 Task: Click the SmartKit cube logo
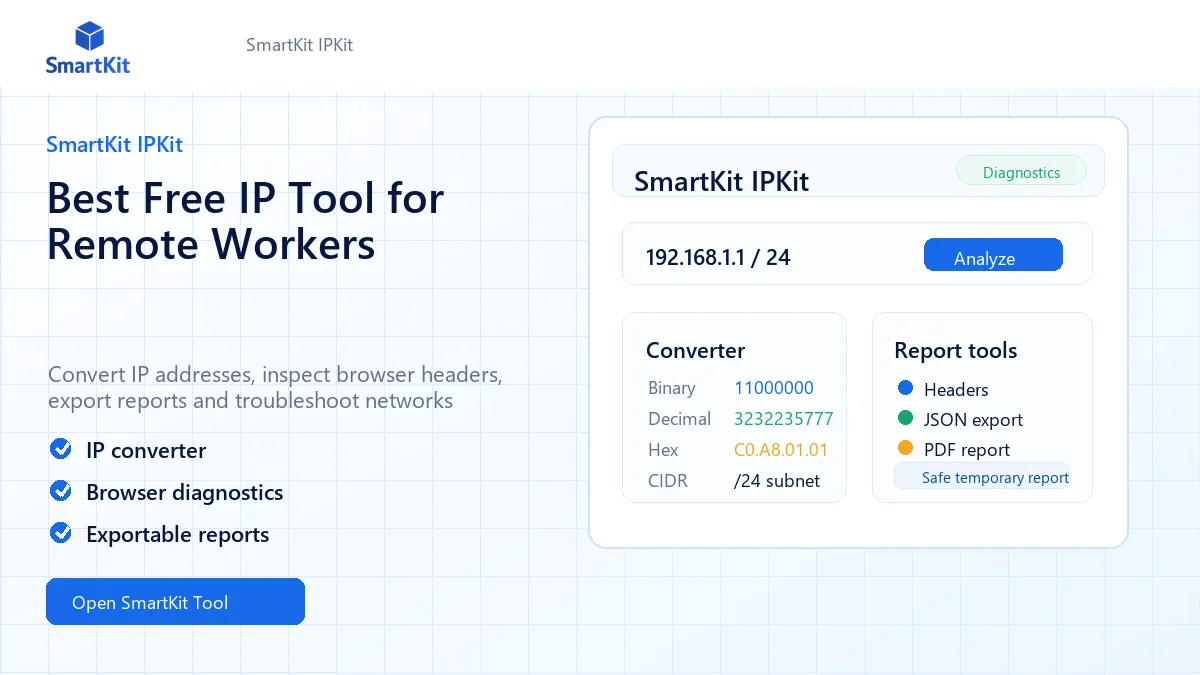coord(89,37)
